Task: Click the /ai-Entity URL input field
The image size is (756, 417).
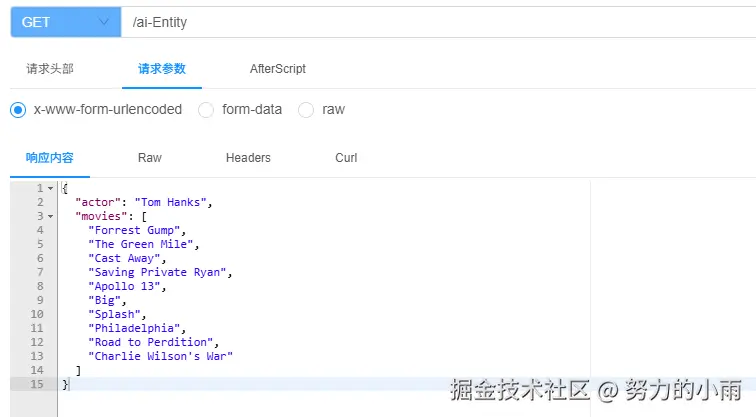Action: (438, 22)
